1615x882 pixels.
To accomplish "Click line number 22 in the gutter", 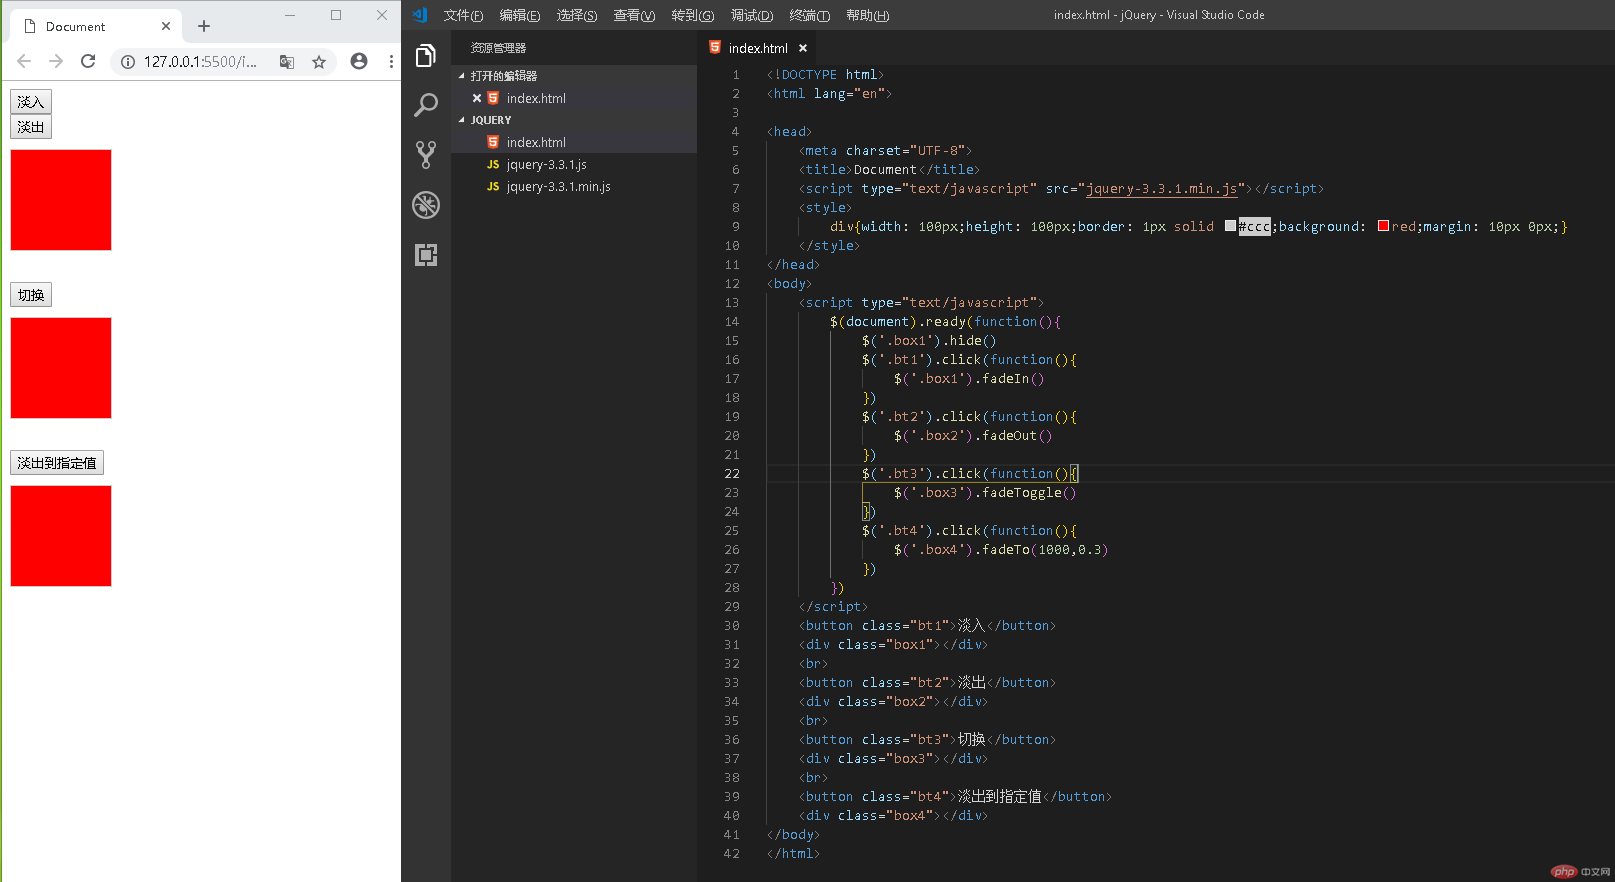I will tap(732, 474).
